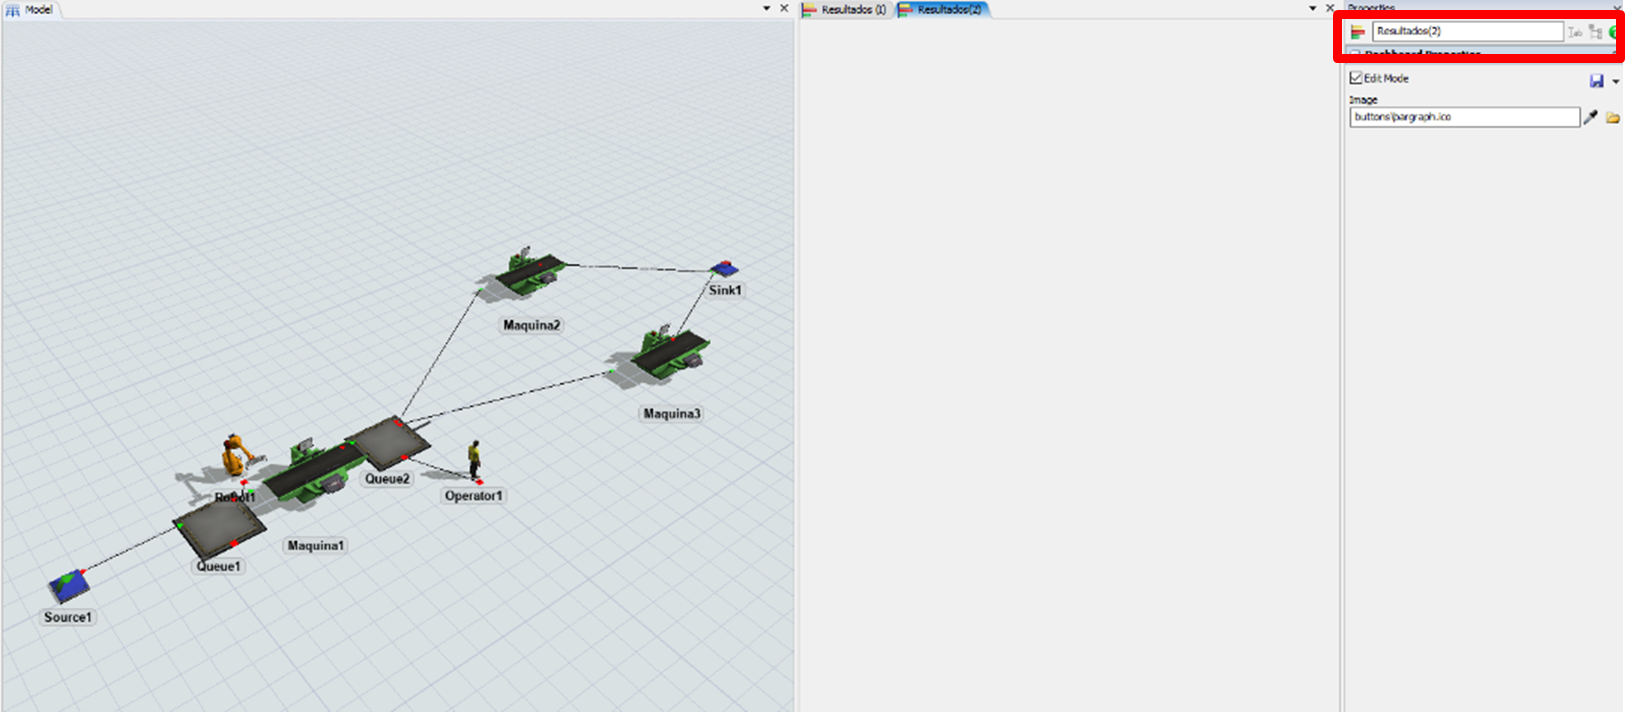Screen dimensions: 1625x712
Task: Select the Operator1 figure
Action: 474,459
